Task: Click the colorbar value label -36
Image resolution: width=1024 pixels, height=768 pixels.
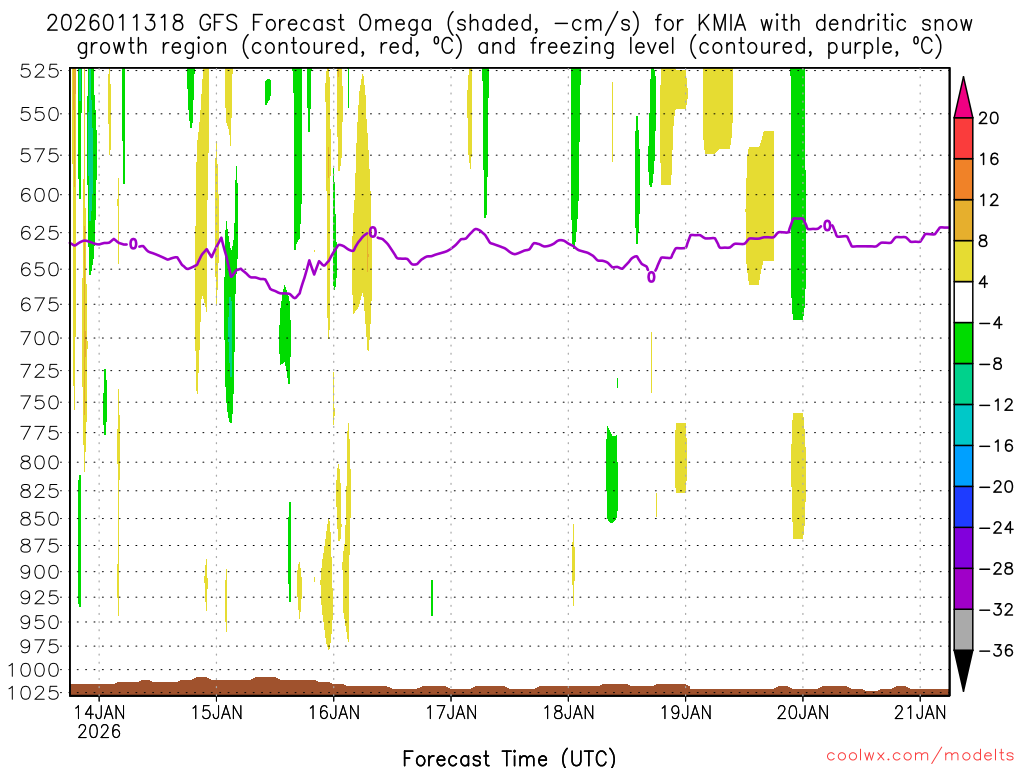Action: (995, 650)
